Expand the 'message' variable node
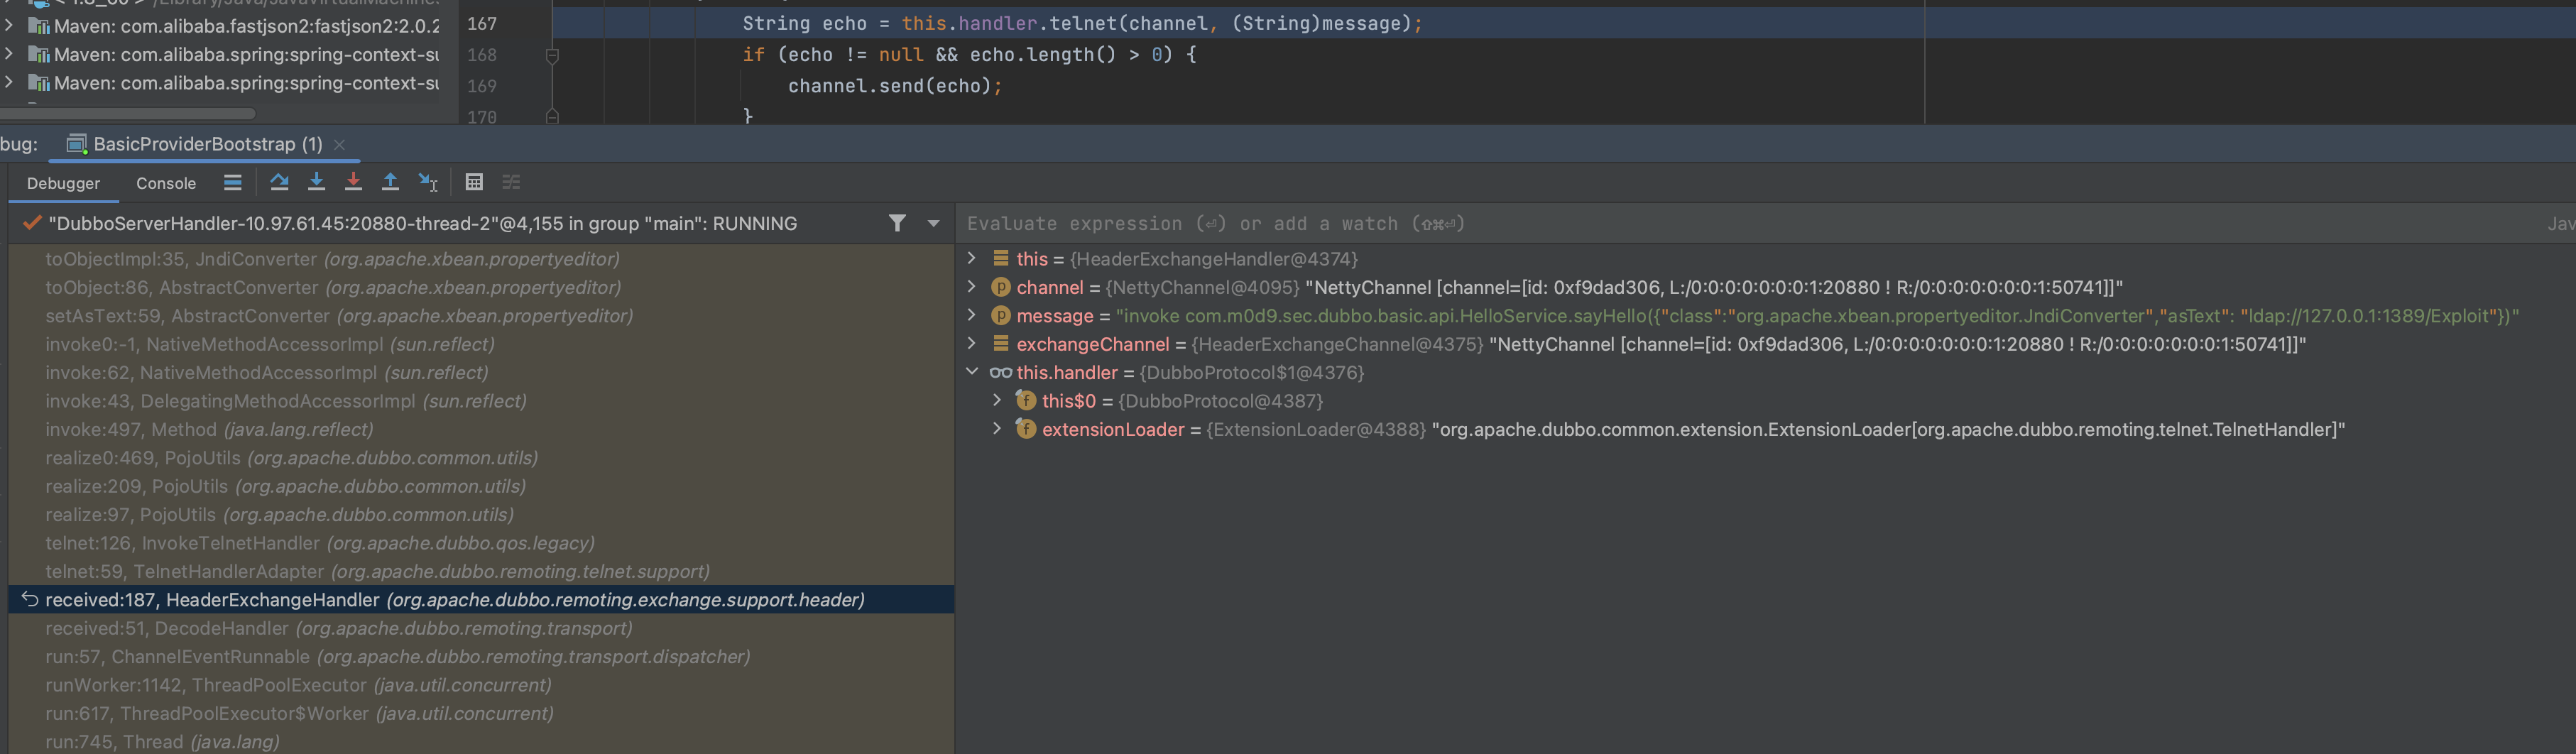 (971, 315)
